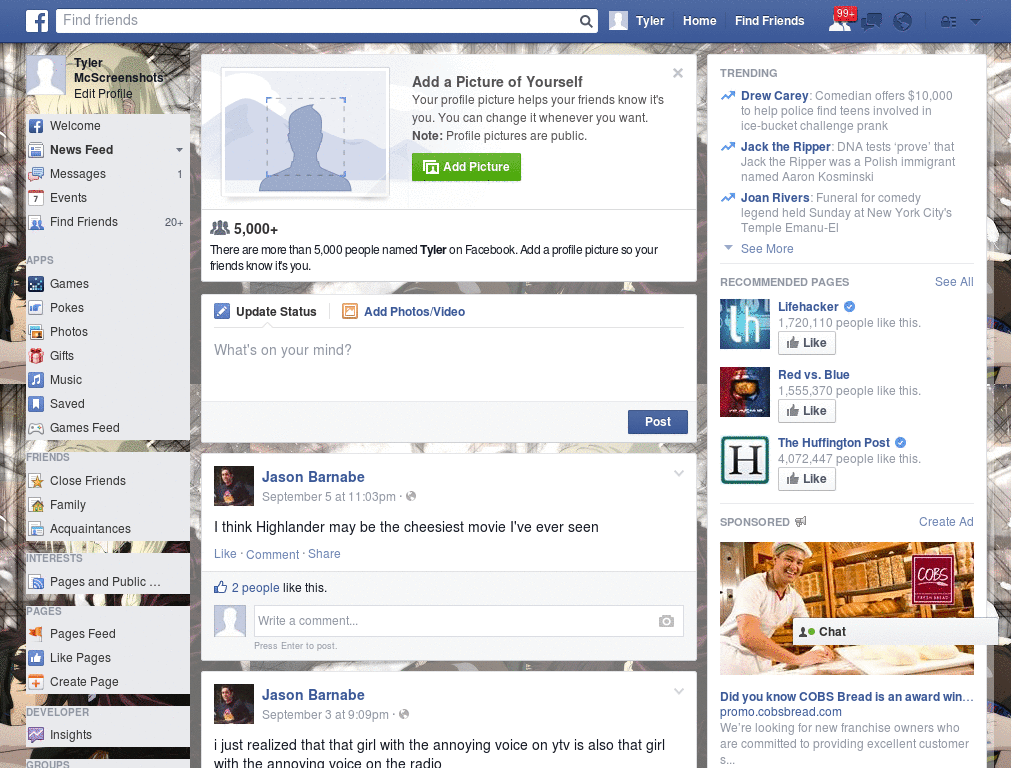Click the What's on your mind field
Viewport: 1024px width, 768px height.
(449, 364)
